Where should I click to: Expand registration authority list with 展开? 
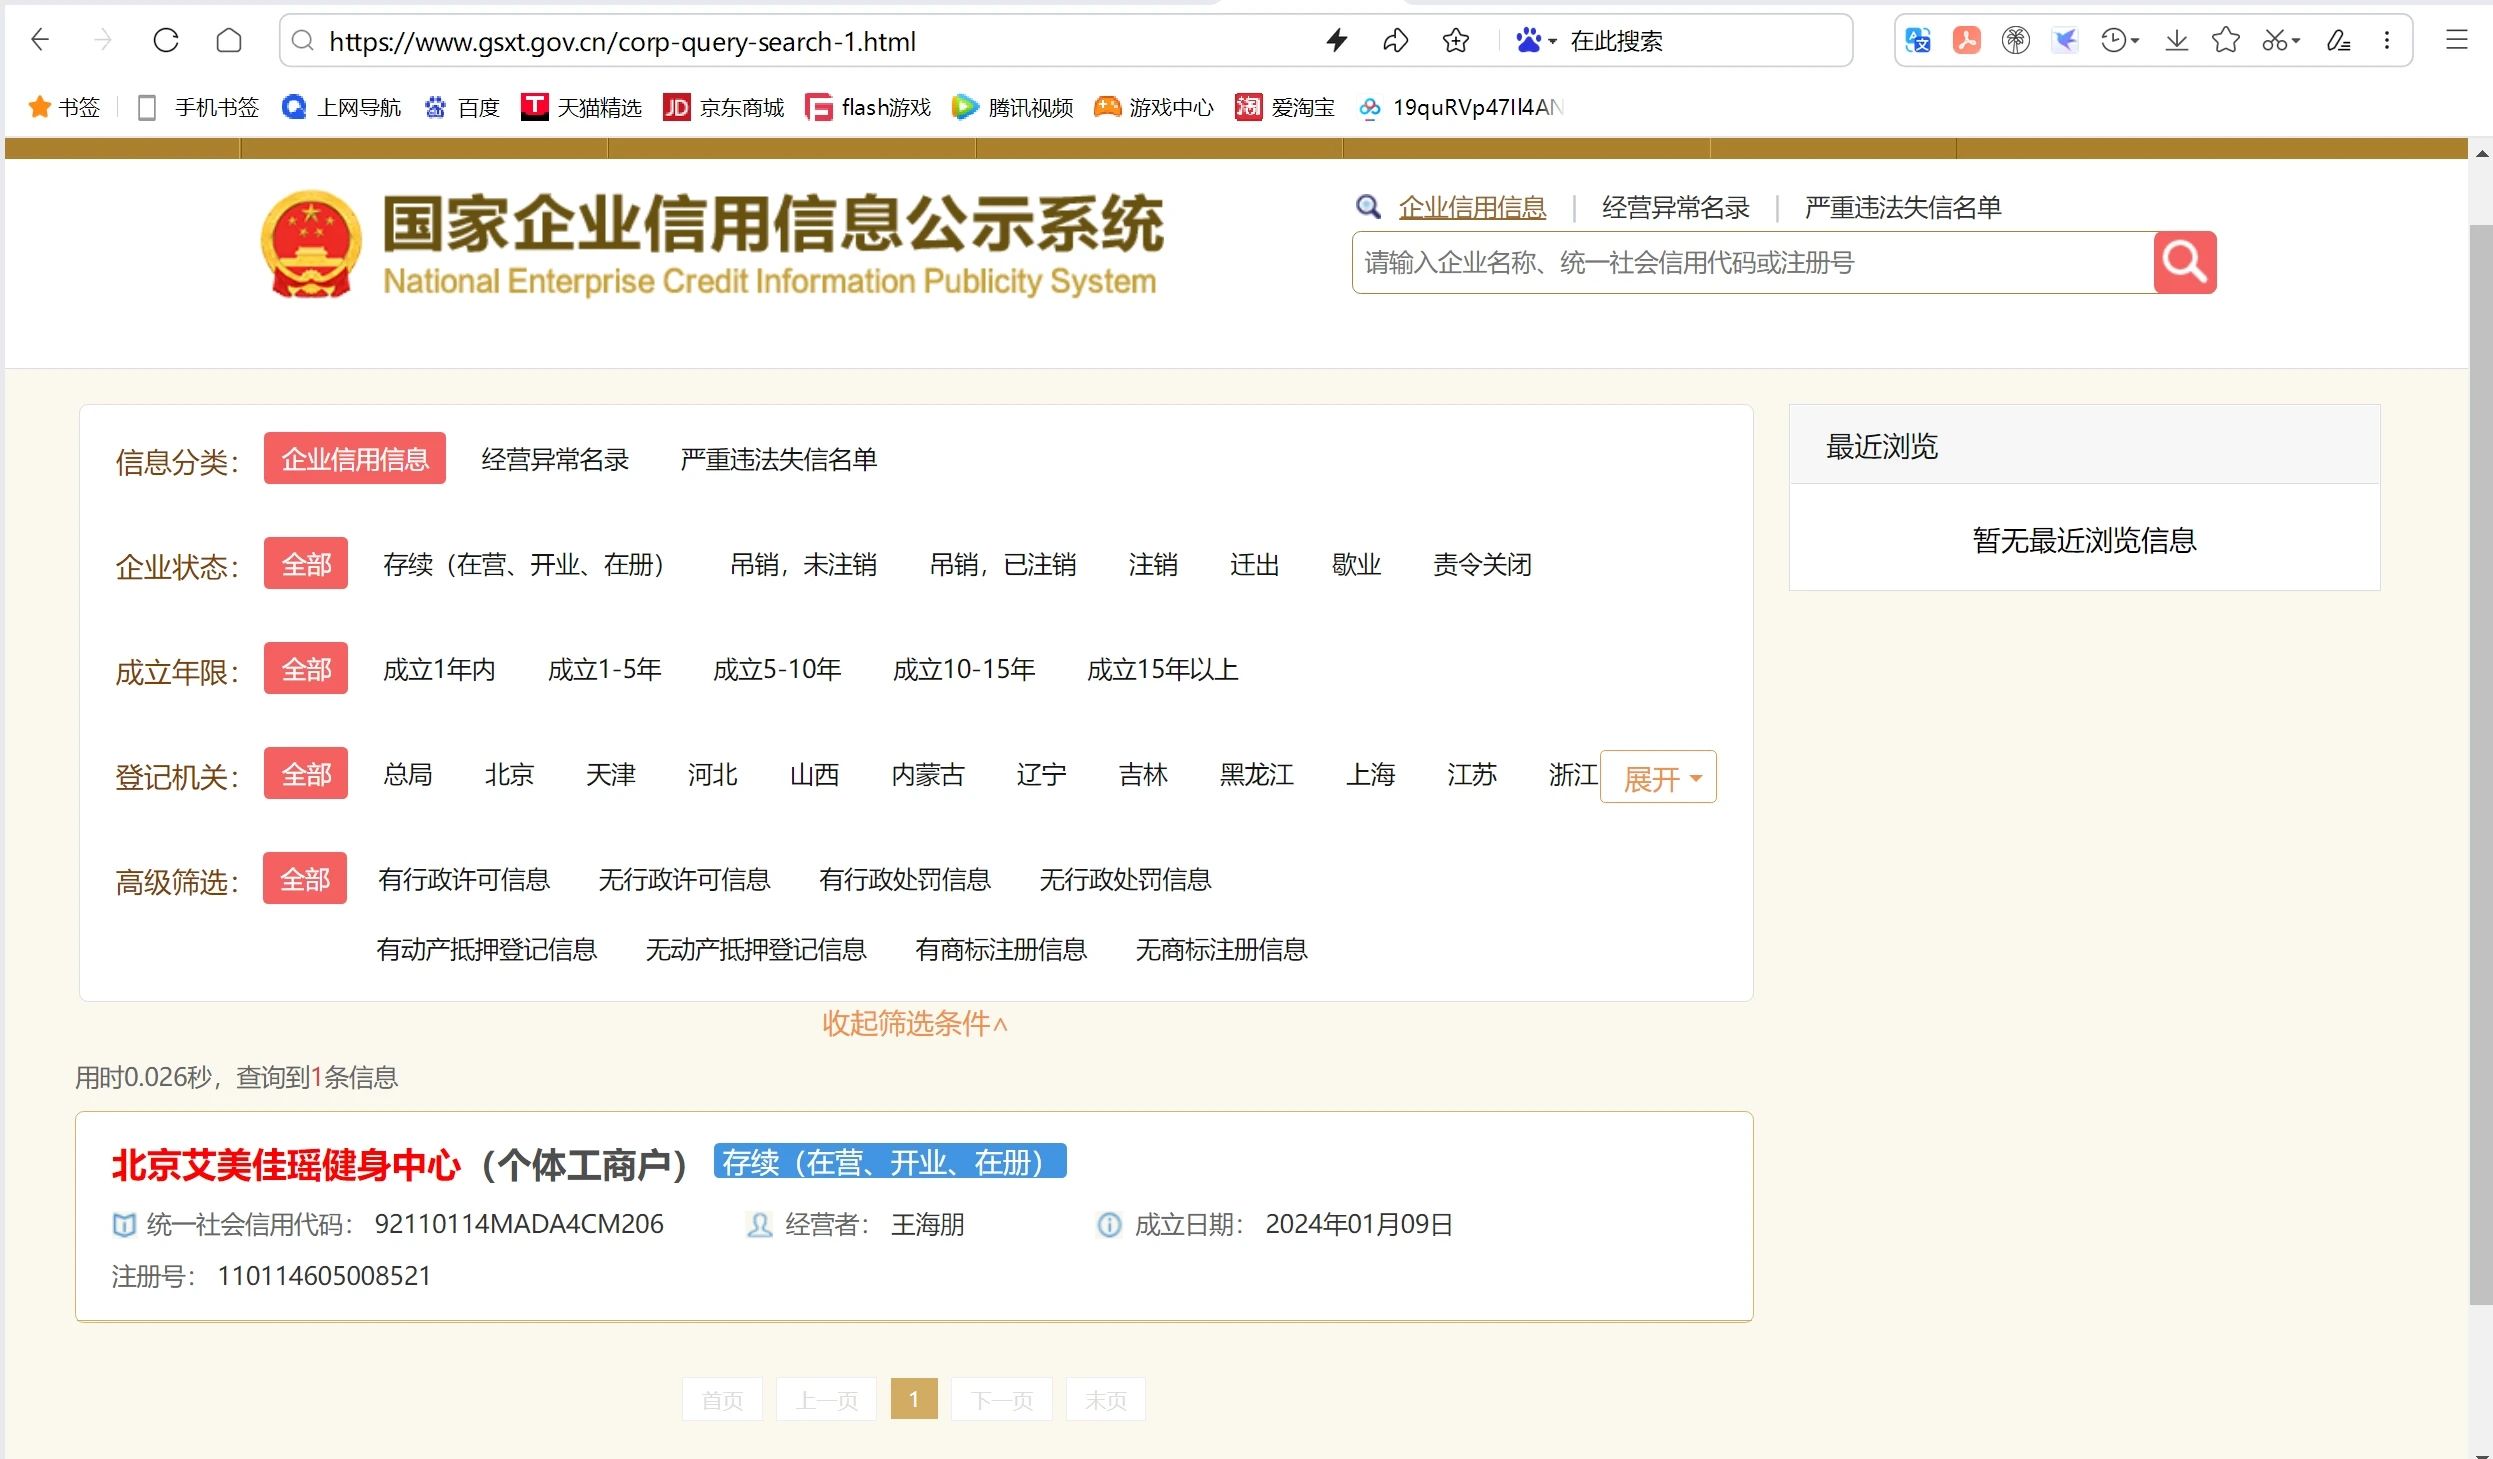(x=1658, y=778)
